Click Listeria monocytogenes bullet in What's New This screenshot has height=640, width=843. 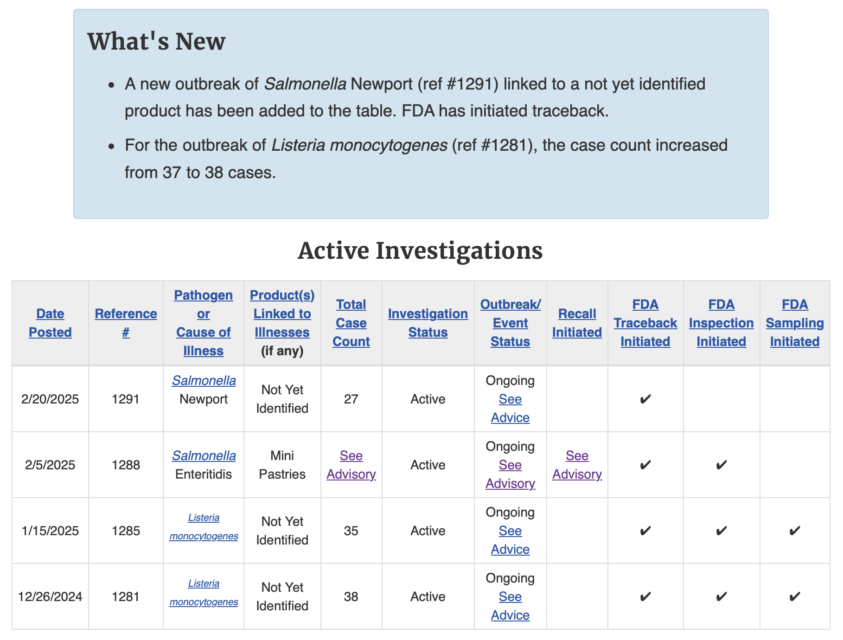click(x=426, y=159)
